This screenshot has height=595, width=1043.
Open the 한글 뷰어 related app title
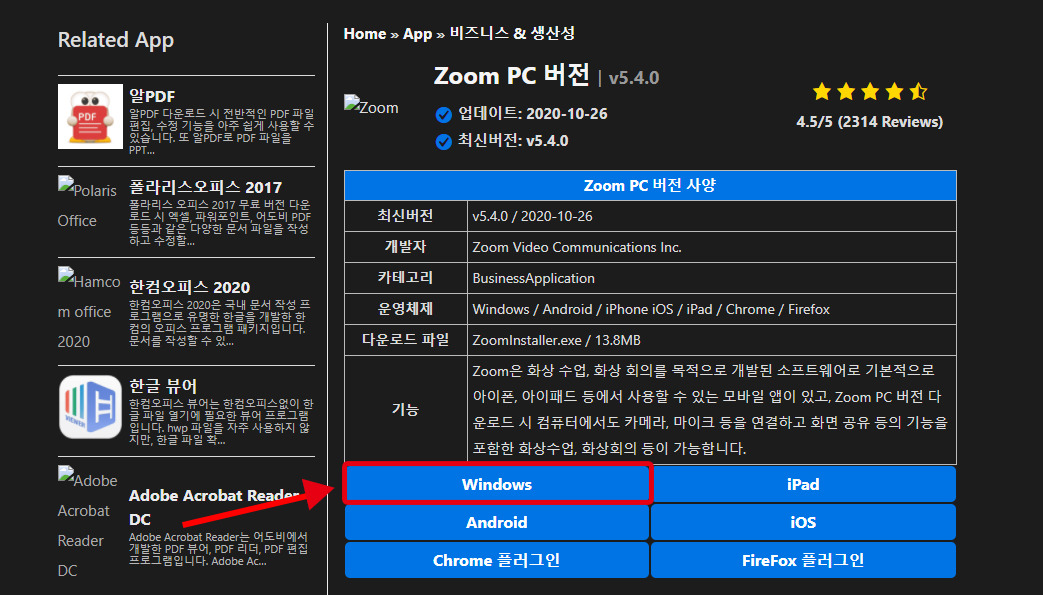click(x=163, y=386)
